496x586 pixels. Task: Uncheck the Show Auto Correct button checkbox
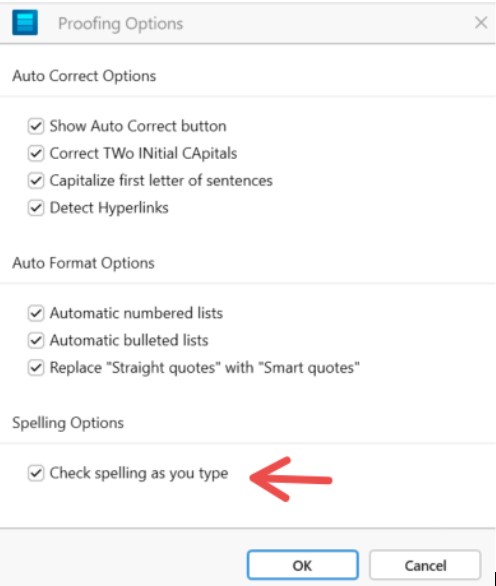click(36, 126)
